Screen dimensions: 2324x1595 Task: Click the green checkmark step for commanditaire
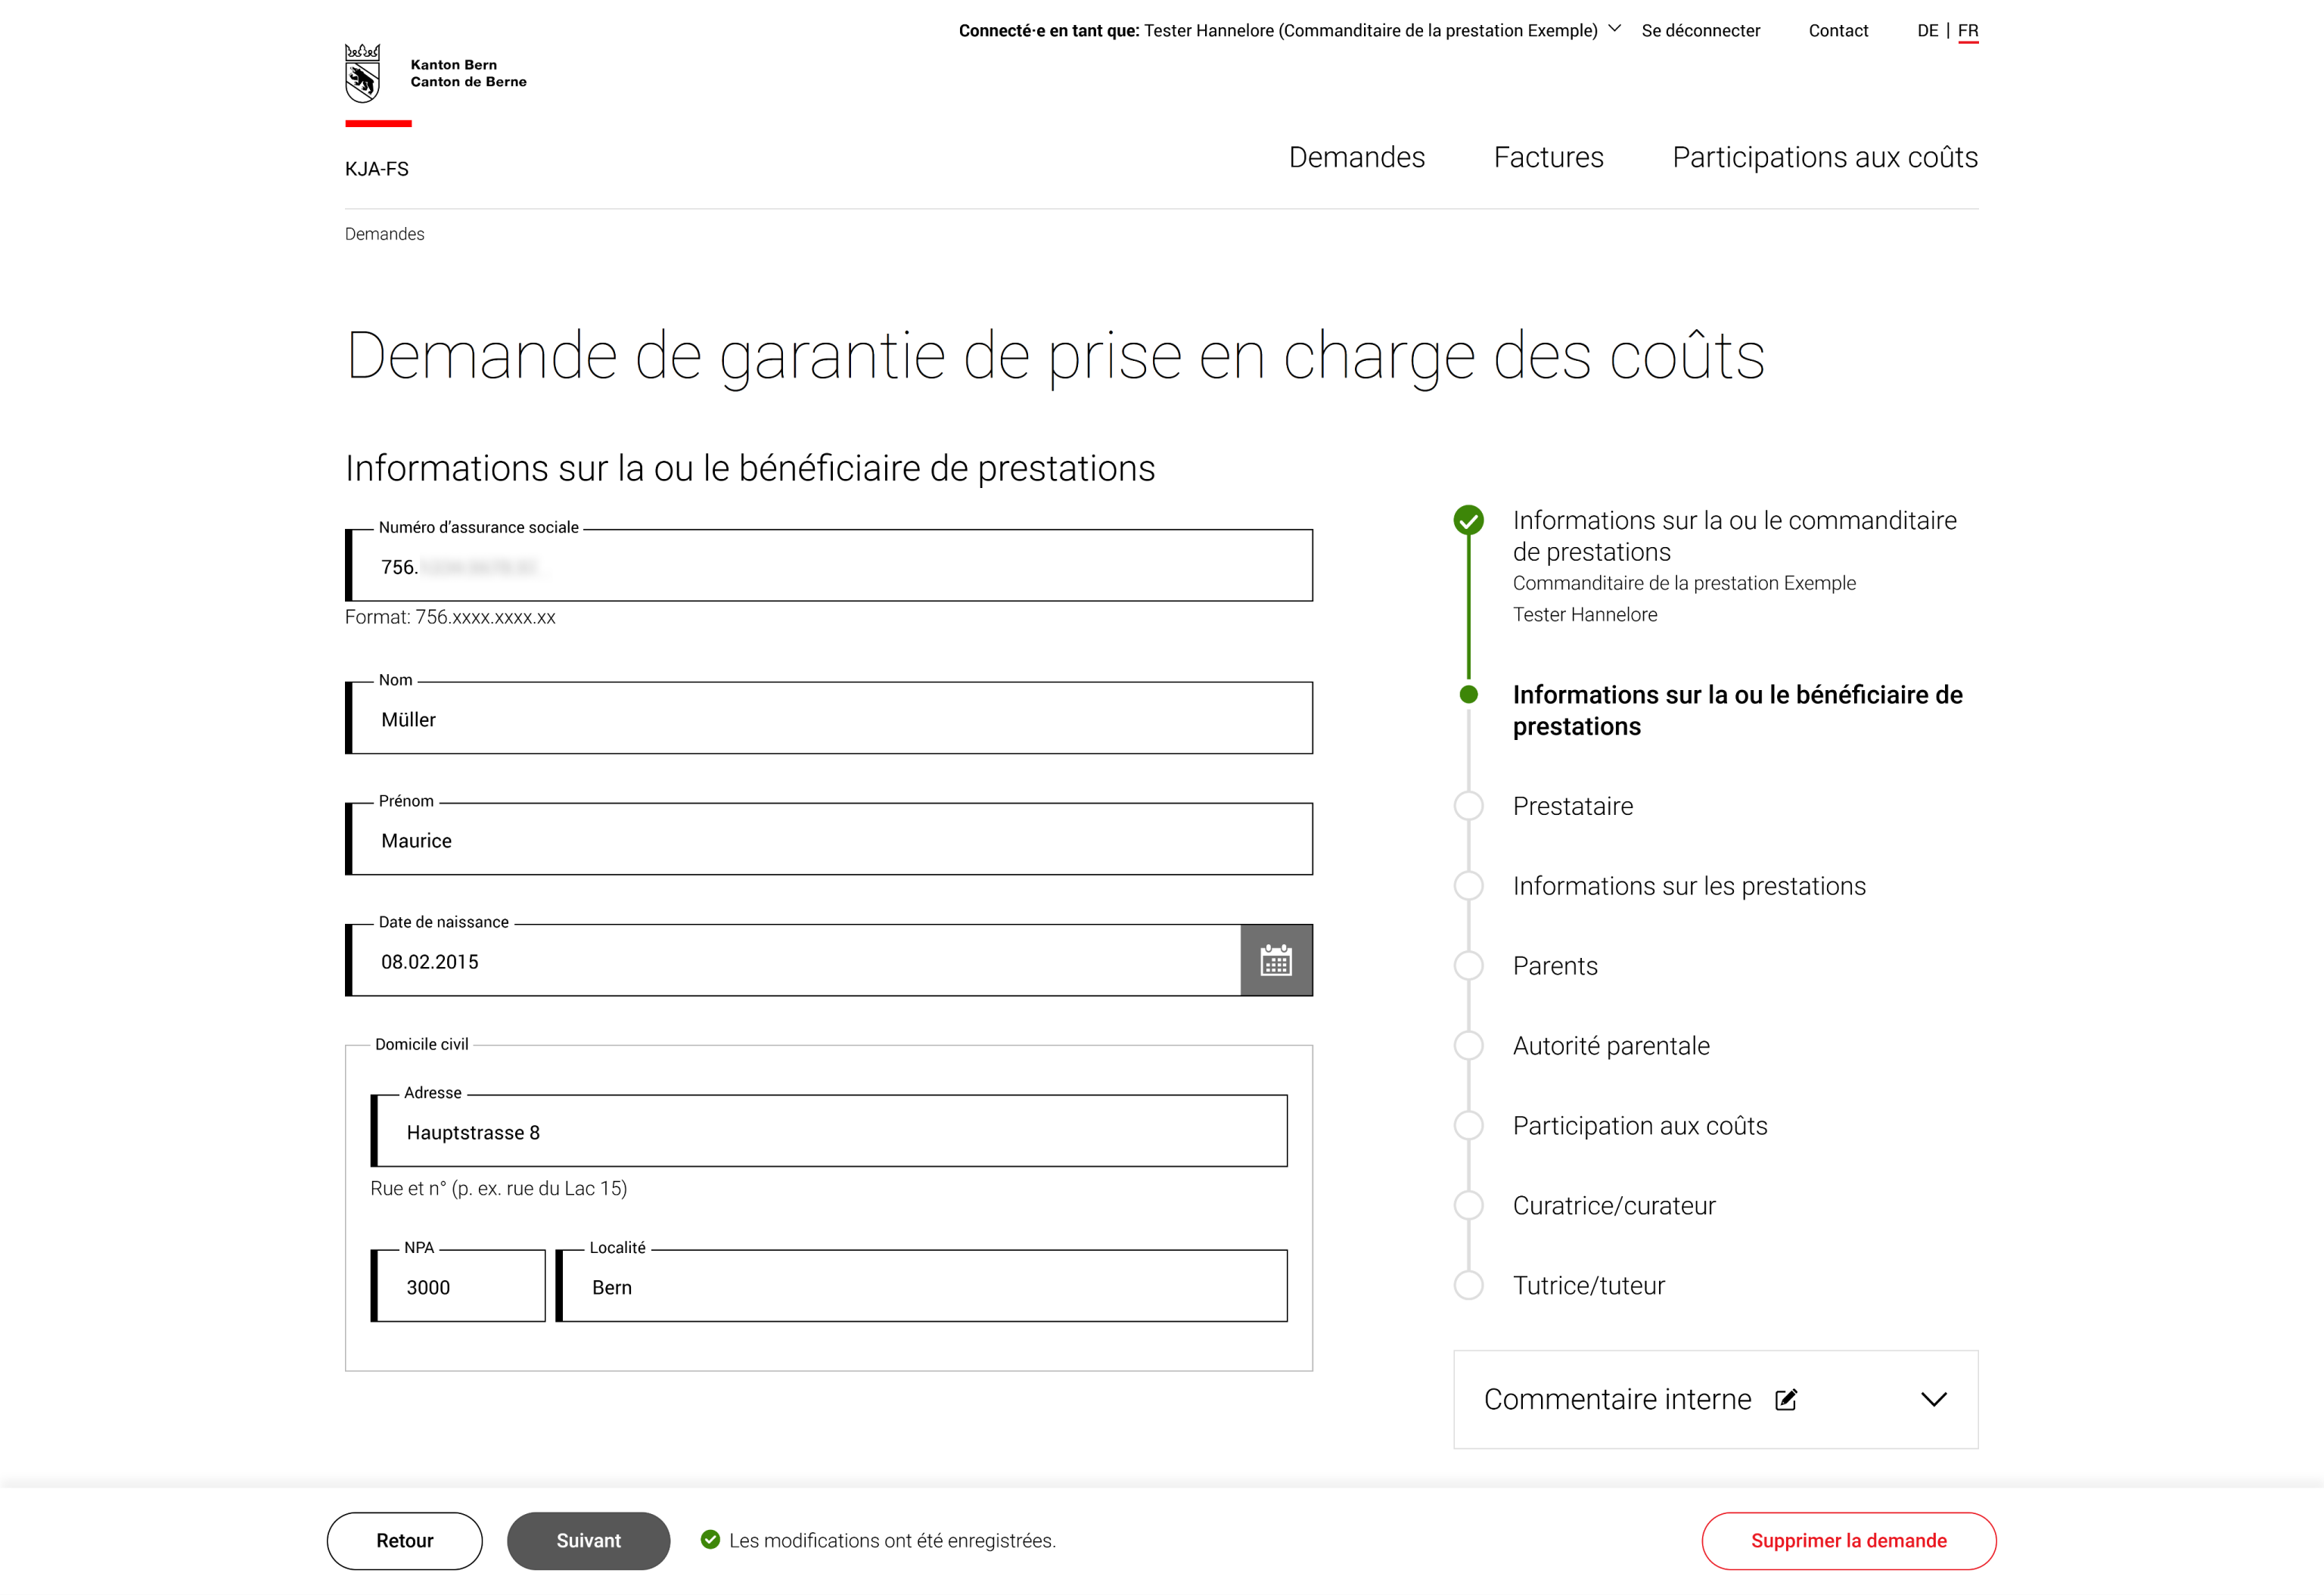tap(1468, 520)
